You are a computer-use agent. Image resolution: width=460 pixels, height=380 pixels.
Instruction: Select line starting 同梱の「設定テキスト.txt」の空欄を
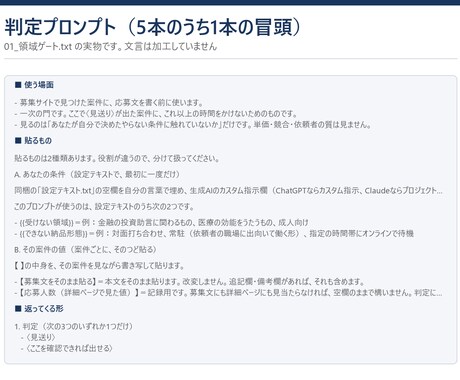229,190
